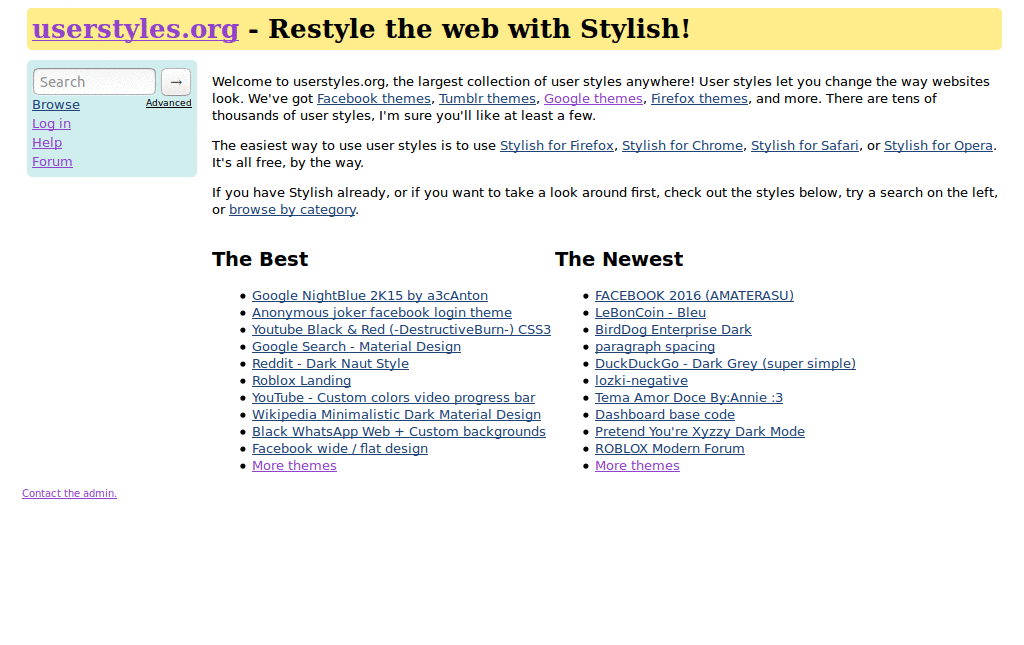Viewport: 1024px width, 645px height.
Task: Open the Help page
Action: 46,142
